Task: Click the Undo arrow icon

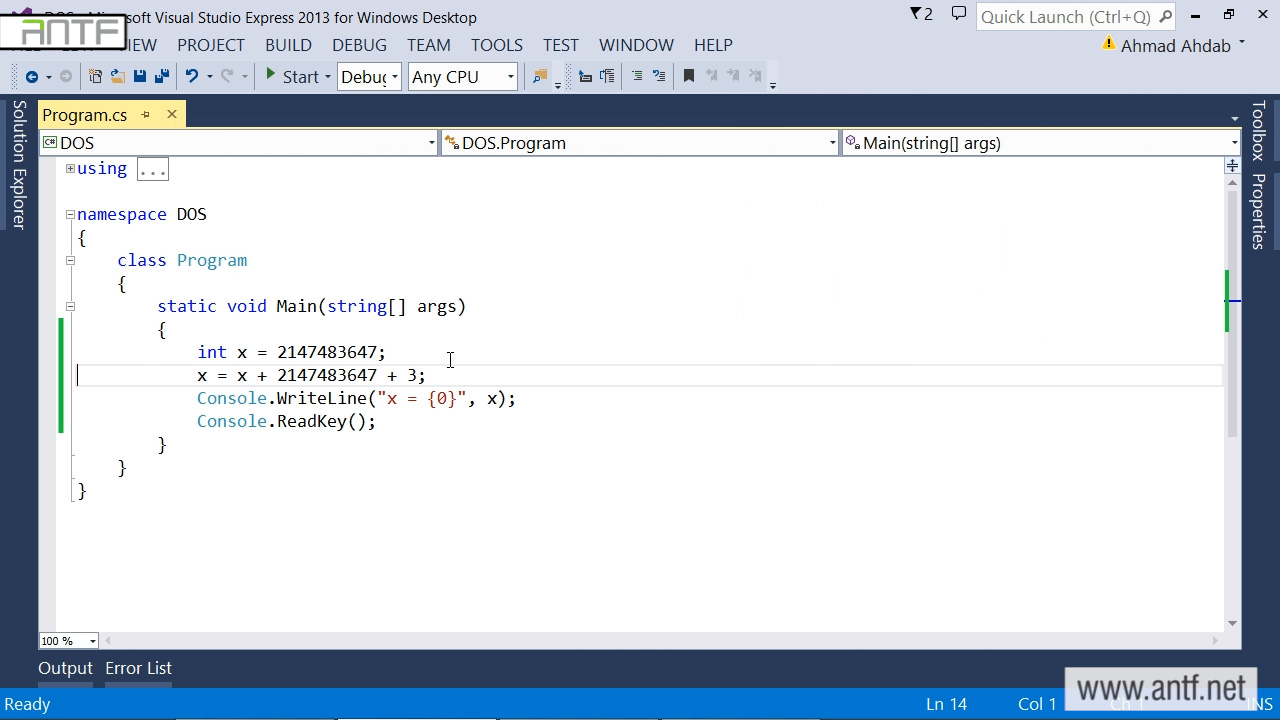Action: (191, 77)
